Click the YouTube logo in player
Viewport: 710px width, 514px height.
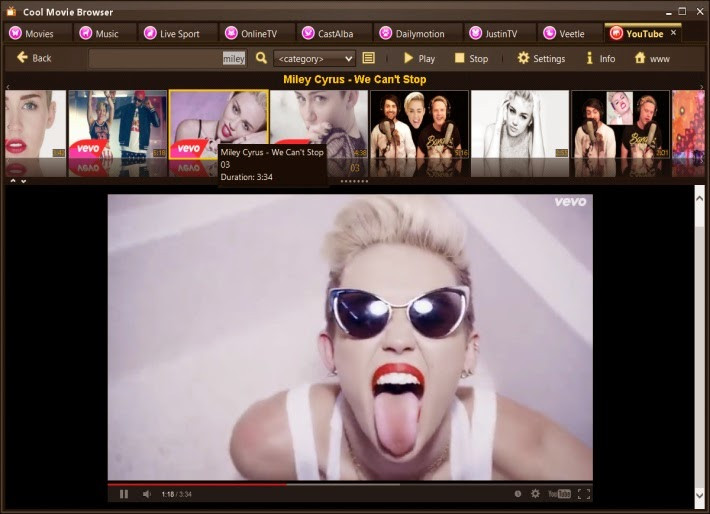coord(560,494)
